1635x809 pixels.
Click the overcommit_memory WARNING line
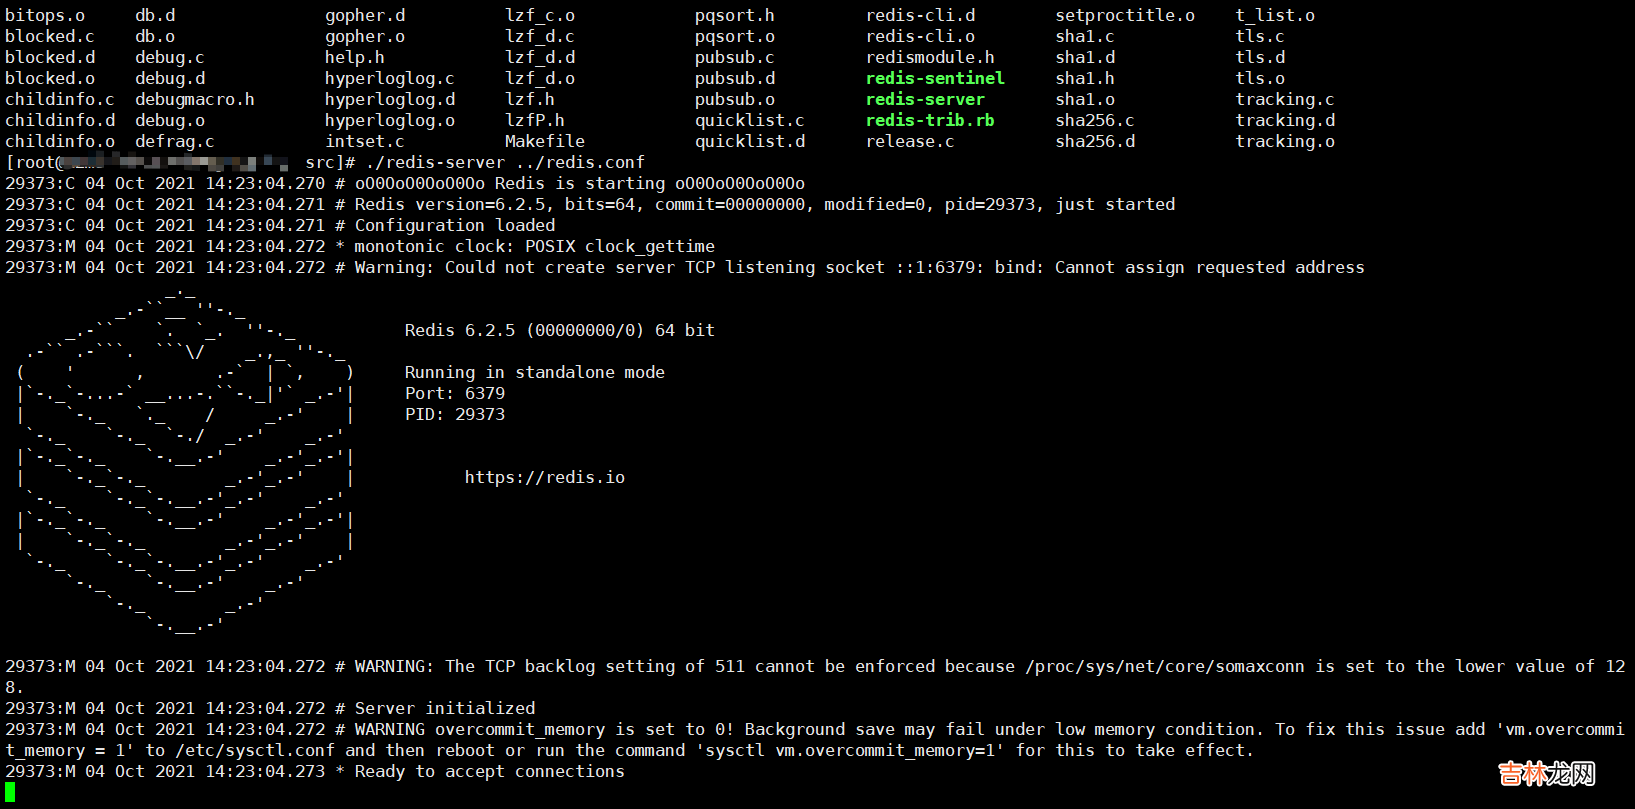point(815,740)
